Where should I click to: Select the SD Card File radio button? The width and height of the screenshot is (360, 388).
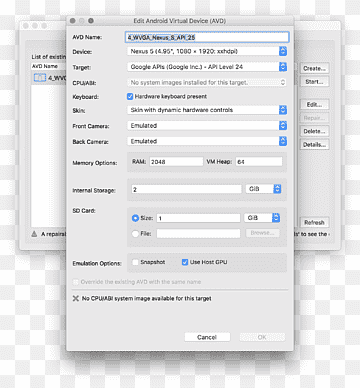click(x=135, y=234)
